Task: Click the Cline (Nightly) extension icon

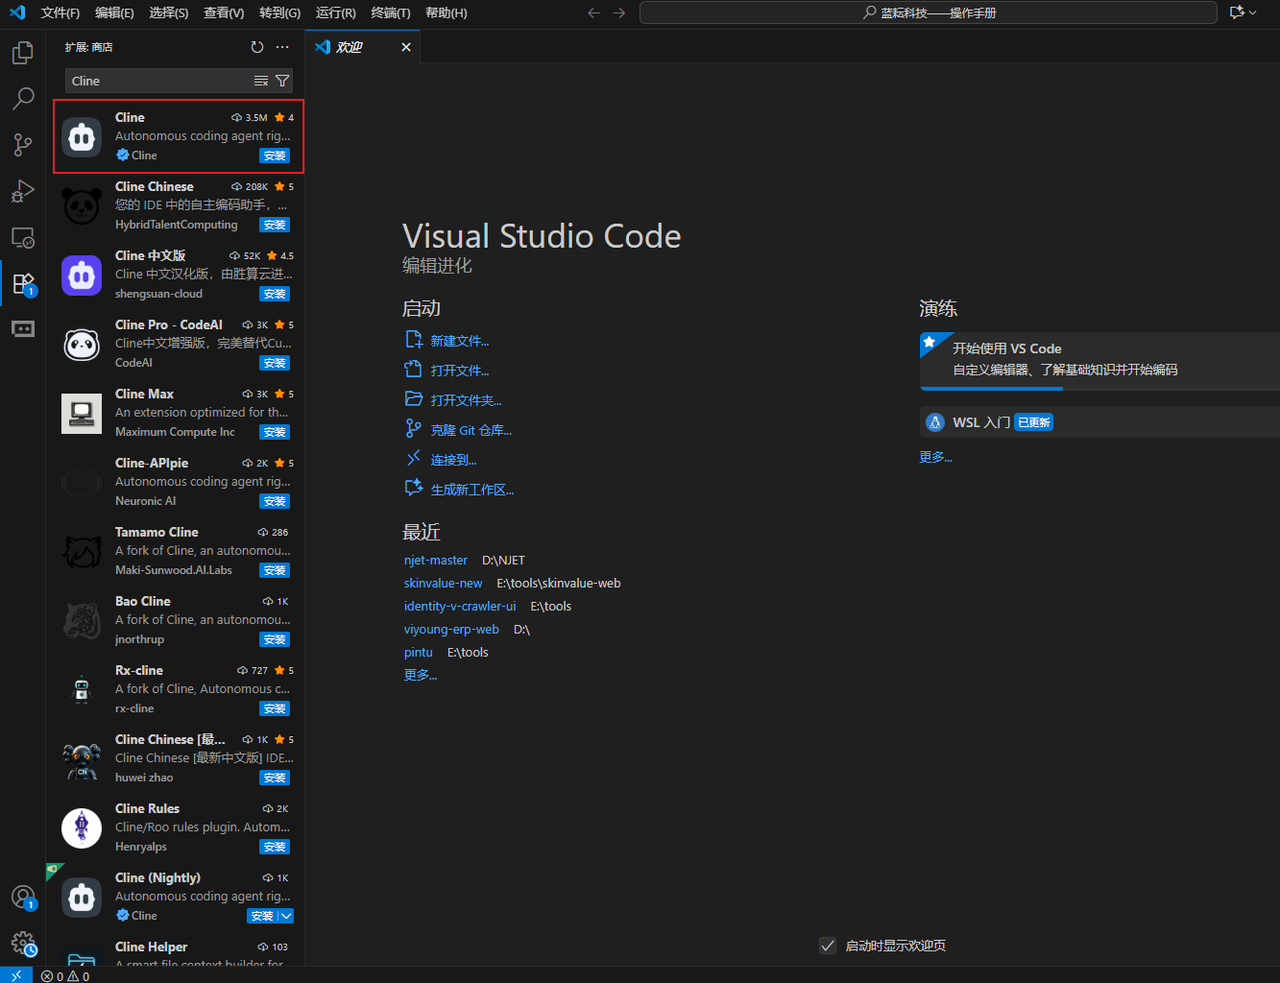Action: [x=82, y=897]
